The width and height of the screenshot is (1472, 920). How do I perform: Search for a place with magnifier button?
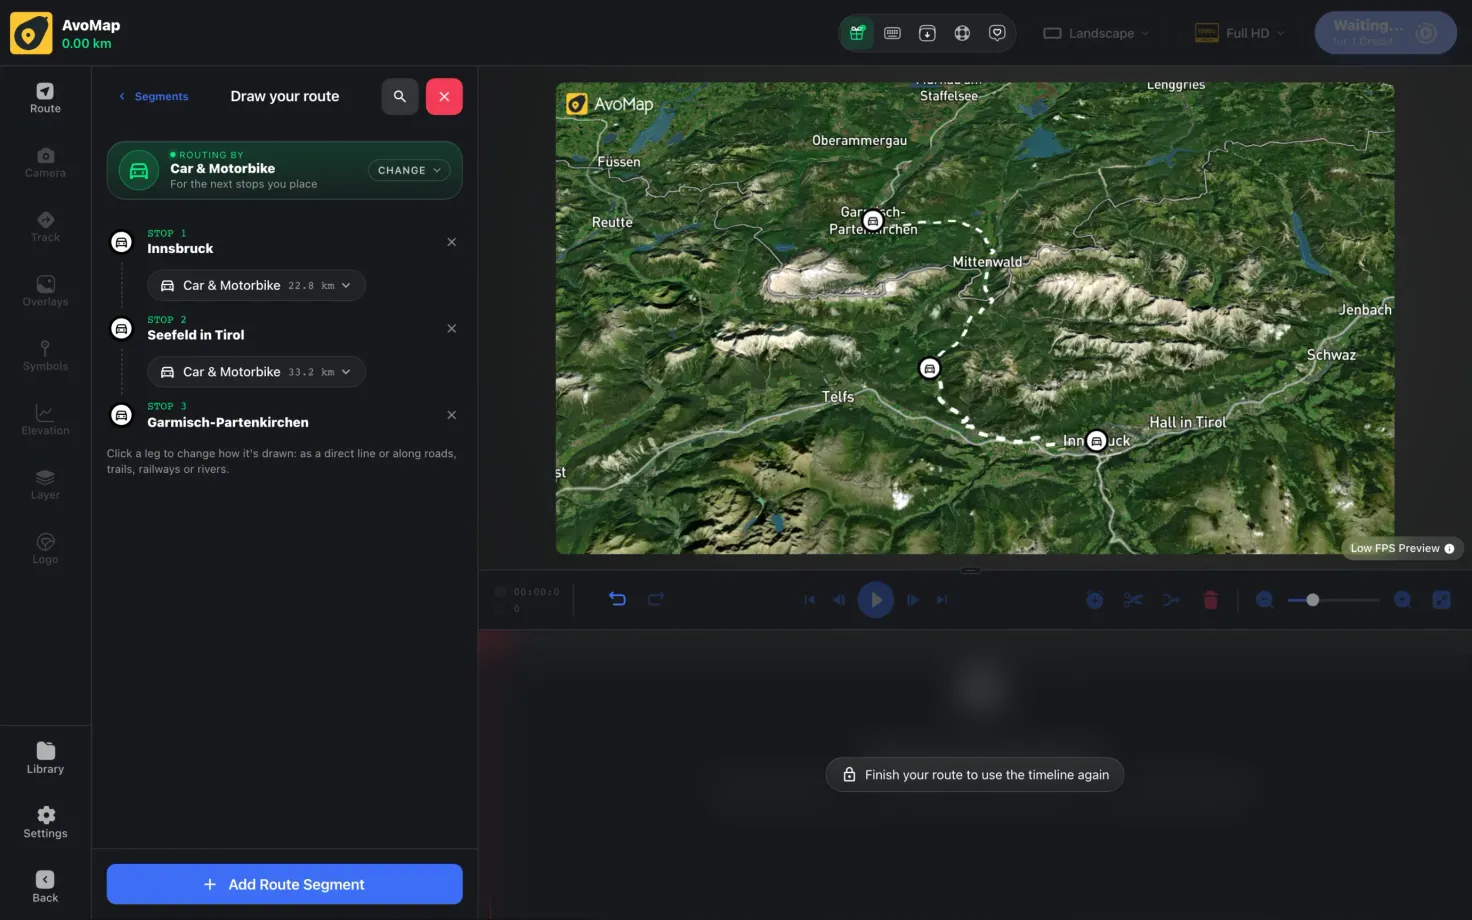click(400, 96)
